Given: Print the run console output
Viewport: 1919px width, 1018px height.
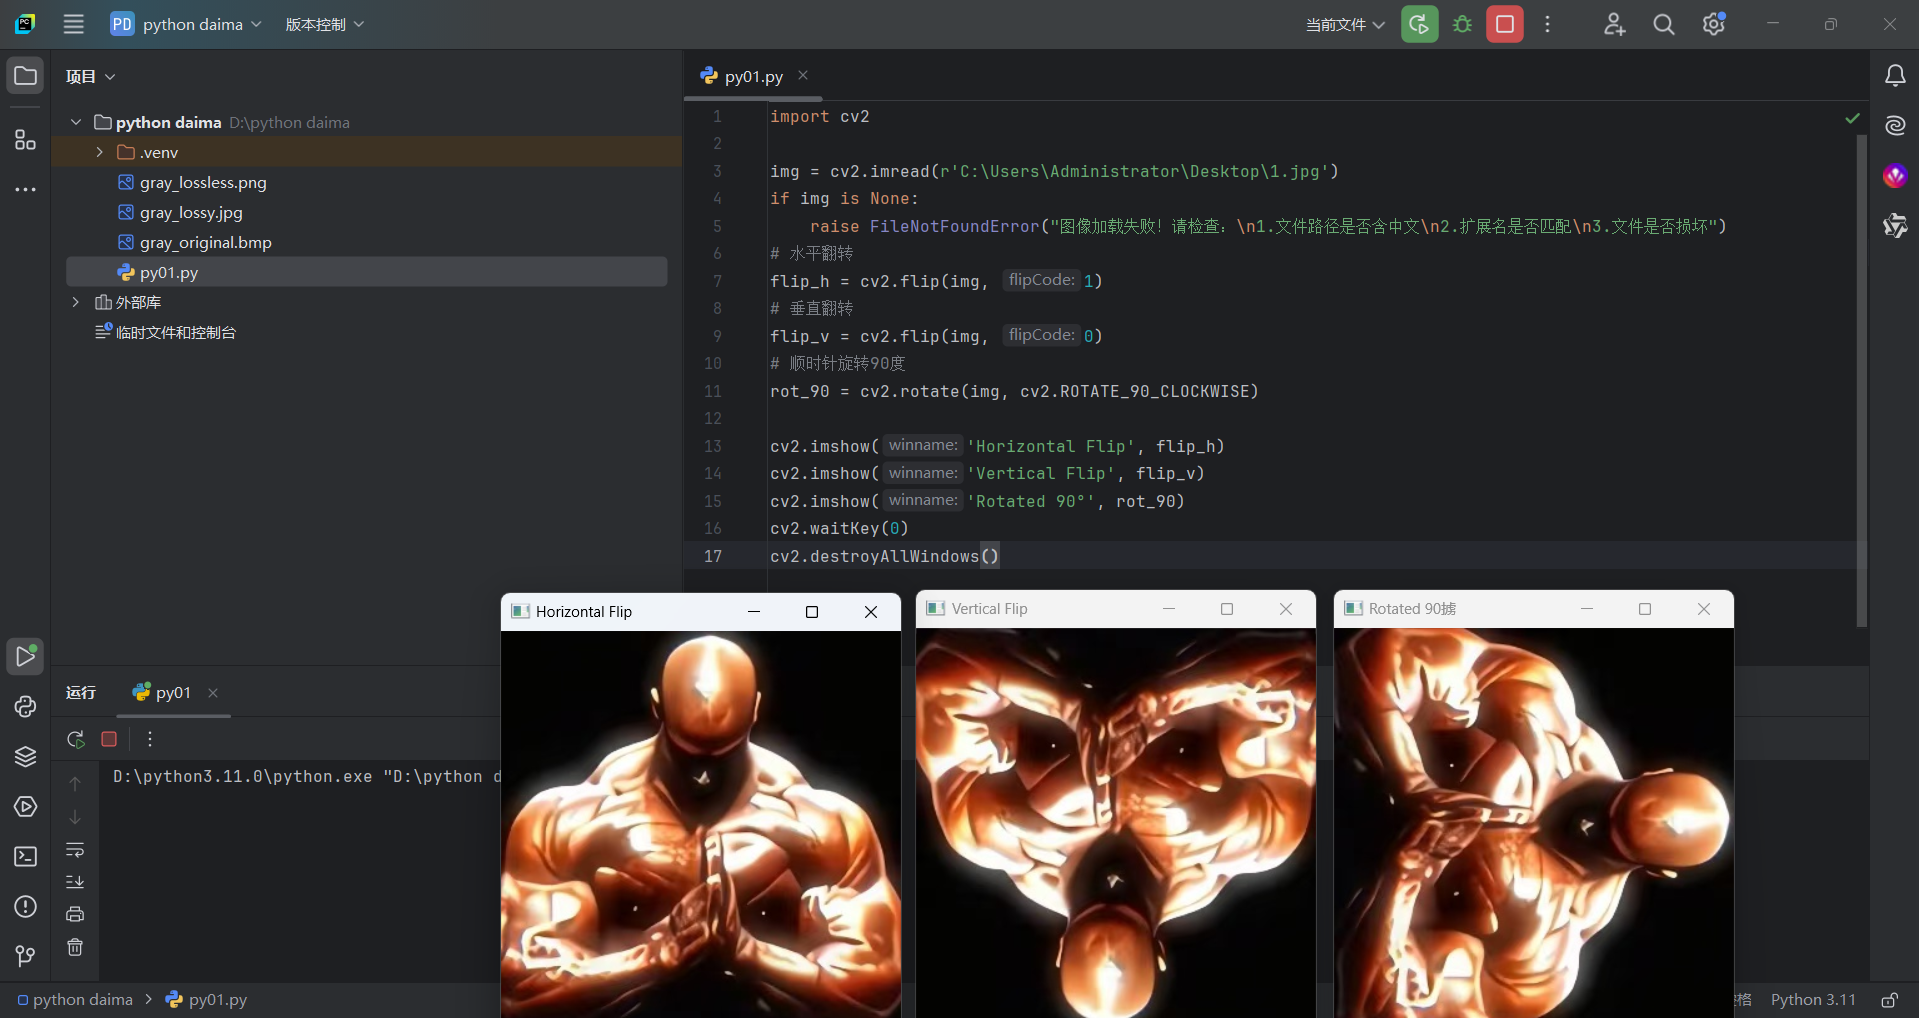Looking at the screenshot, I should pyautogui.click(x=75, y=914).
